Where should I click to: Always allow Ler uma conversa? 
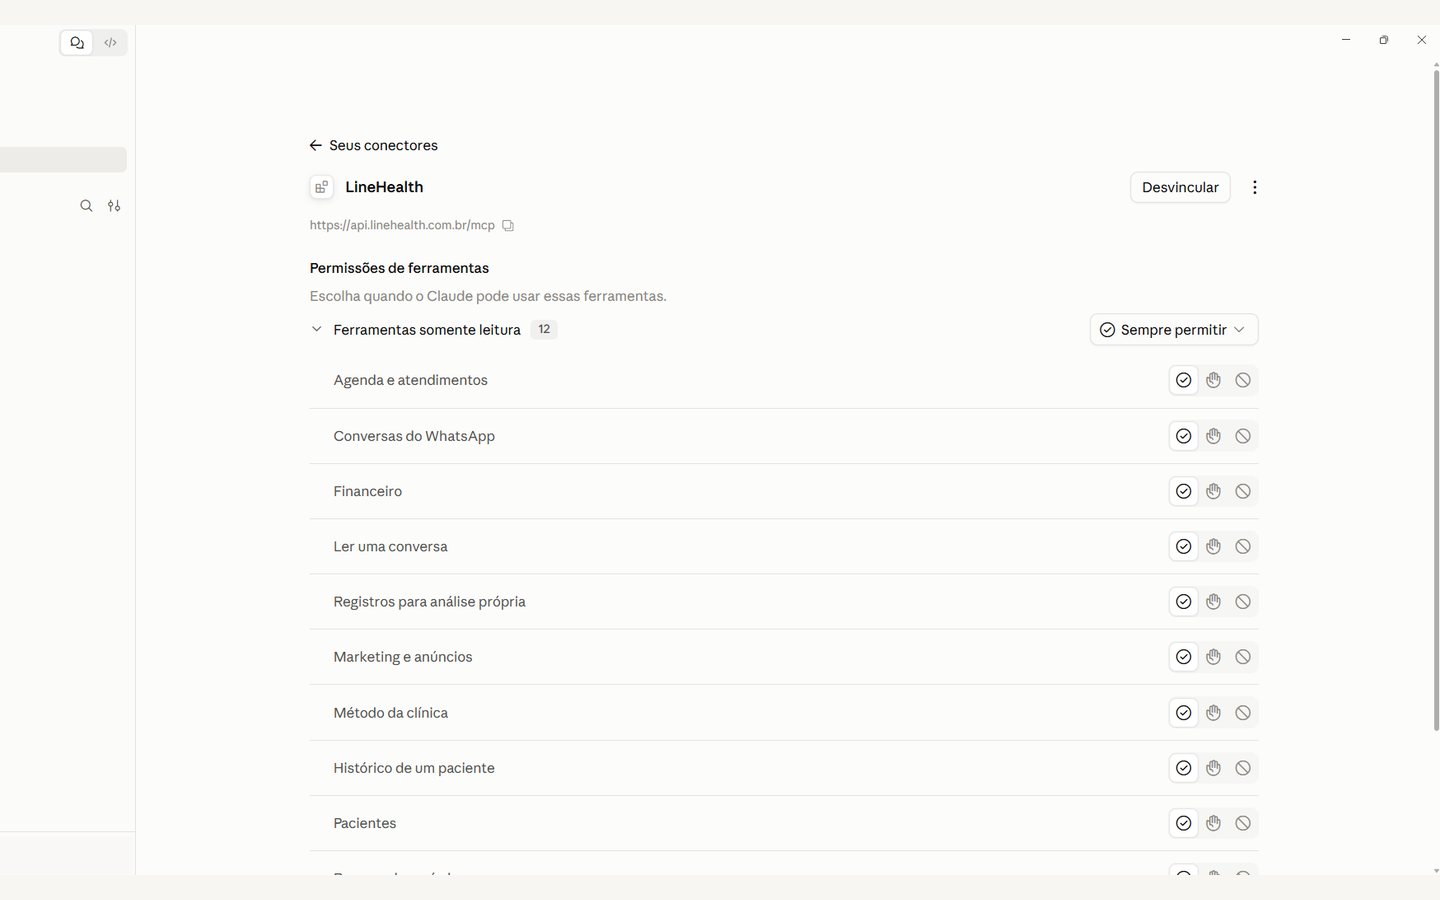[x=1183, y=547]
